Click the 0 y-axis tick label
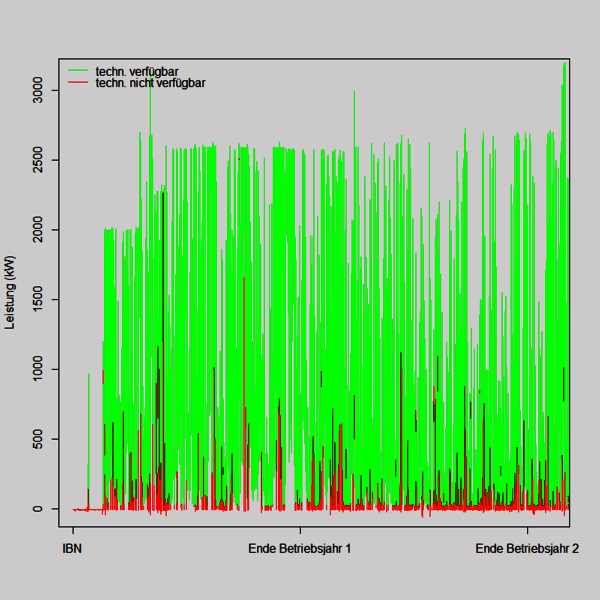 38,509
